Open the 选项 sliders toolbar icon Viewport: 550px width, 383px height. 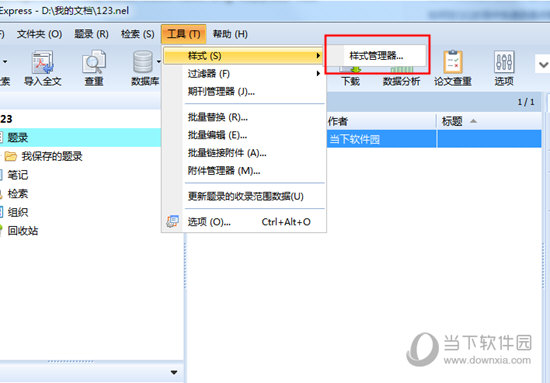tap(504, 62)
